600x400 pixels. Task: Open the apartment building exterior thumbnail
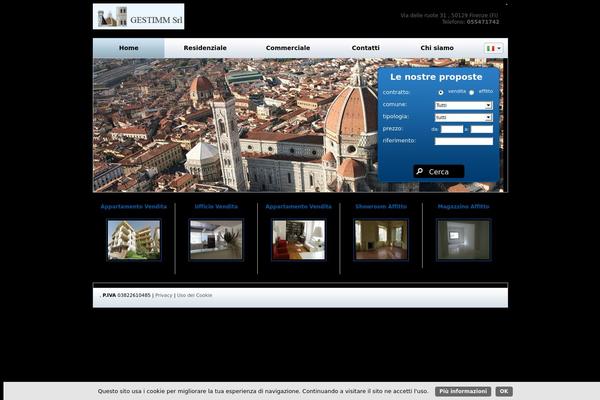134,240
